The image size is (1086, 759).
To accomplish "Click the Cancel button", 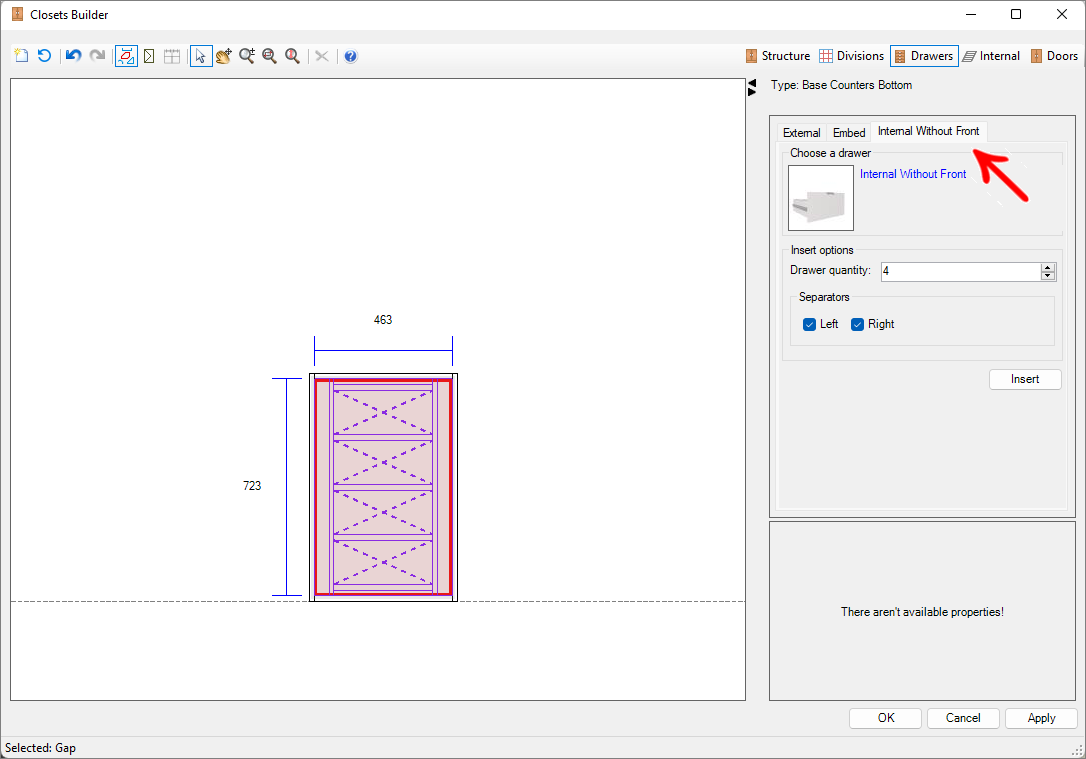I will click(963, 718).
